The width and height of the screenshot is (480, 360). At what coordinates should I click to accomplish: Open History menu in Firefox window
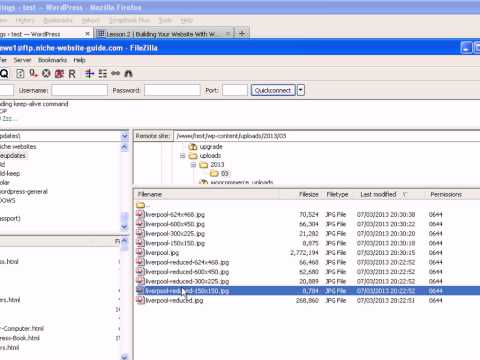click(25, 21)
